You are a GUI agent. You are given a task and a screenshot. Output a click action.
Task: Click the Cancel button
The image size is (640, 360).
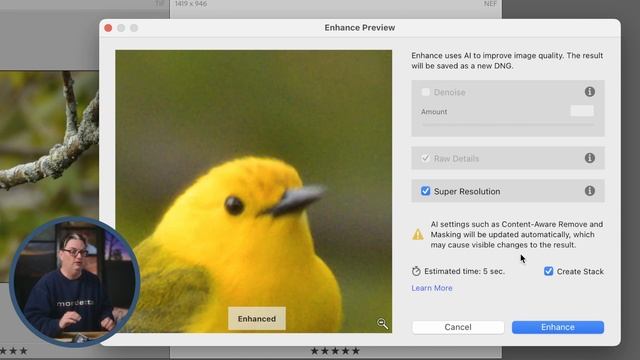pos(458,327)
